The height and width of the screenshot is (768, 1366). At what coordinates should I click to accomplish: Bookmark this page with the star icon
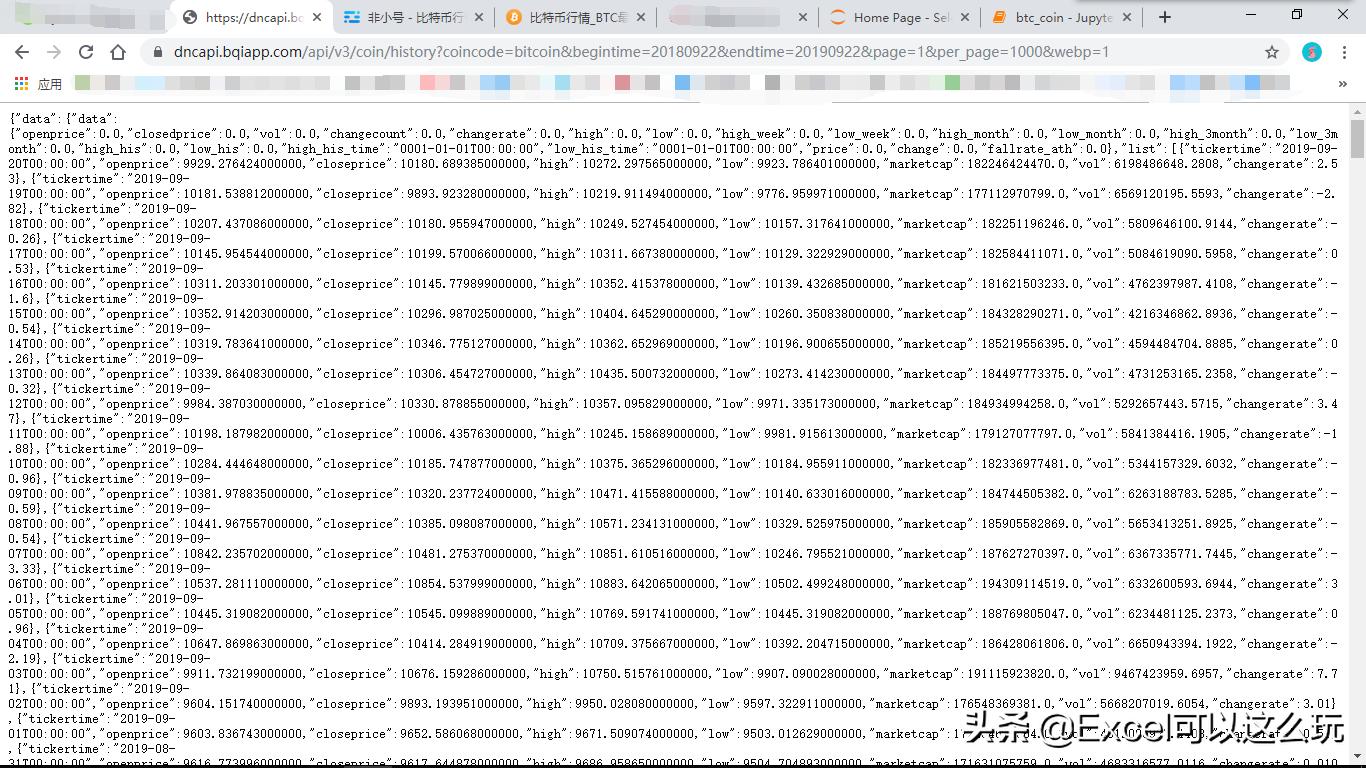click(x=1271, y=52)
